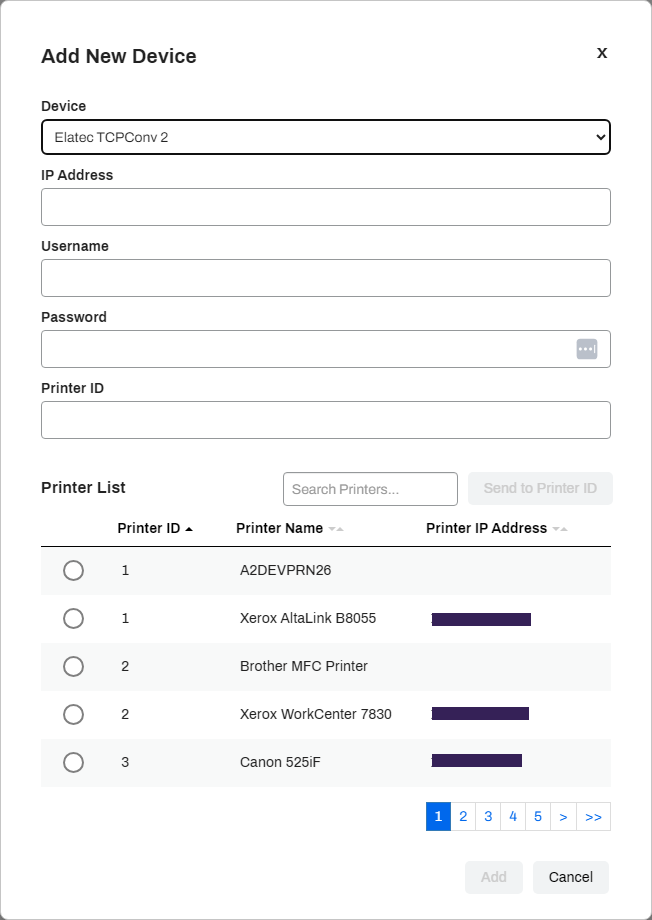The height and width of the screenshot is (920, 652).
Task: Click the Search Printers box
Action: pos(370,489)
